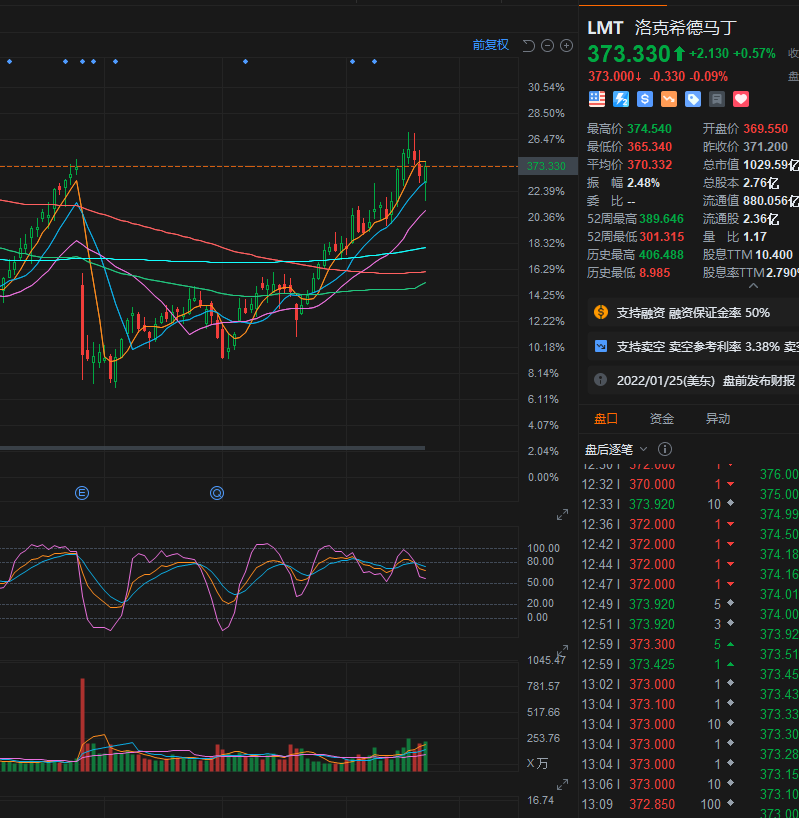Click gray info icon in earnings date row
Viewport: 799px width, 818px height.
[600, 380]
